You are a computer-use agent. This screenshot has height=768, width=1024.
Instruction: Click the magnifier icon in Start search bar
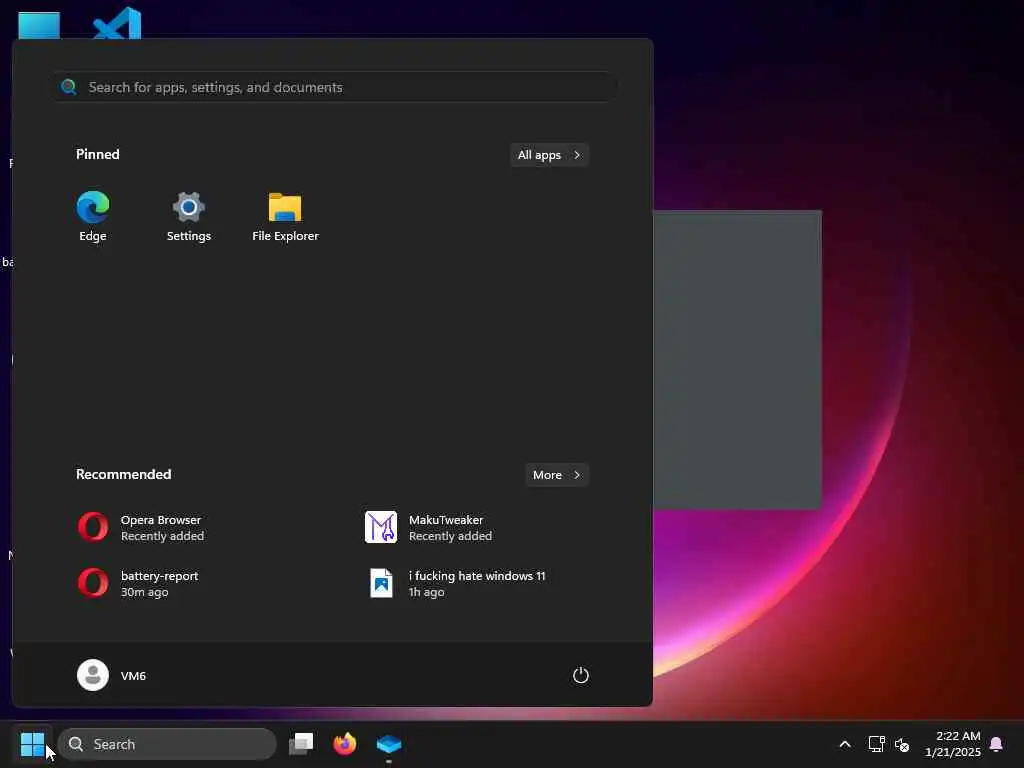69,87
